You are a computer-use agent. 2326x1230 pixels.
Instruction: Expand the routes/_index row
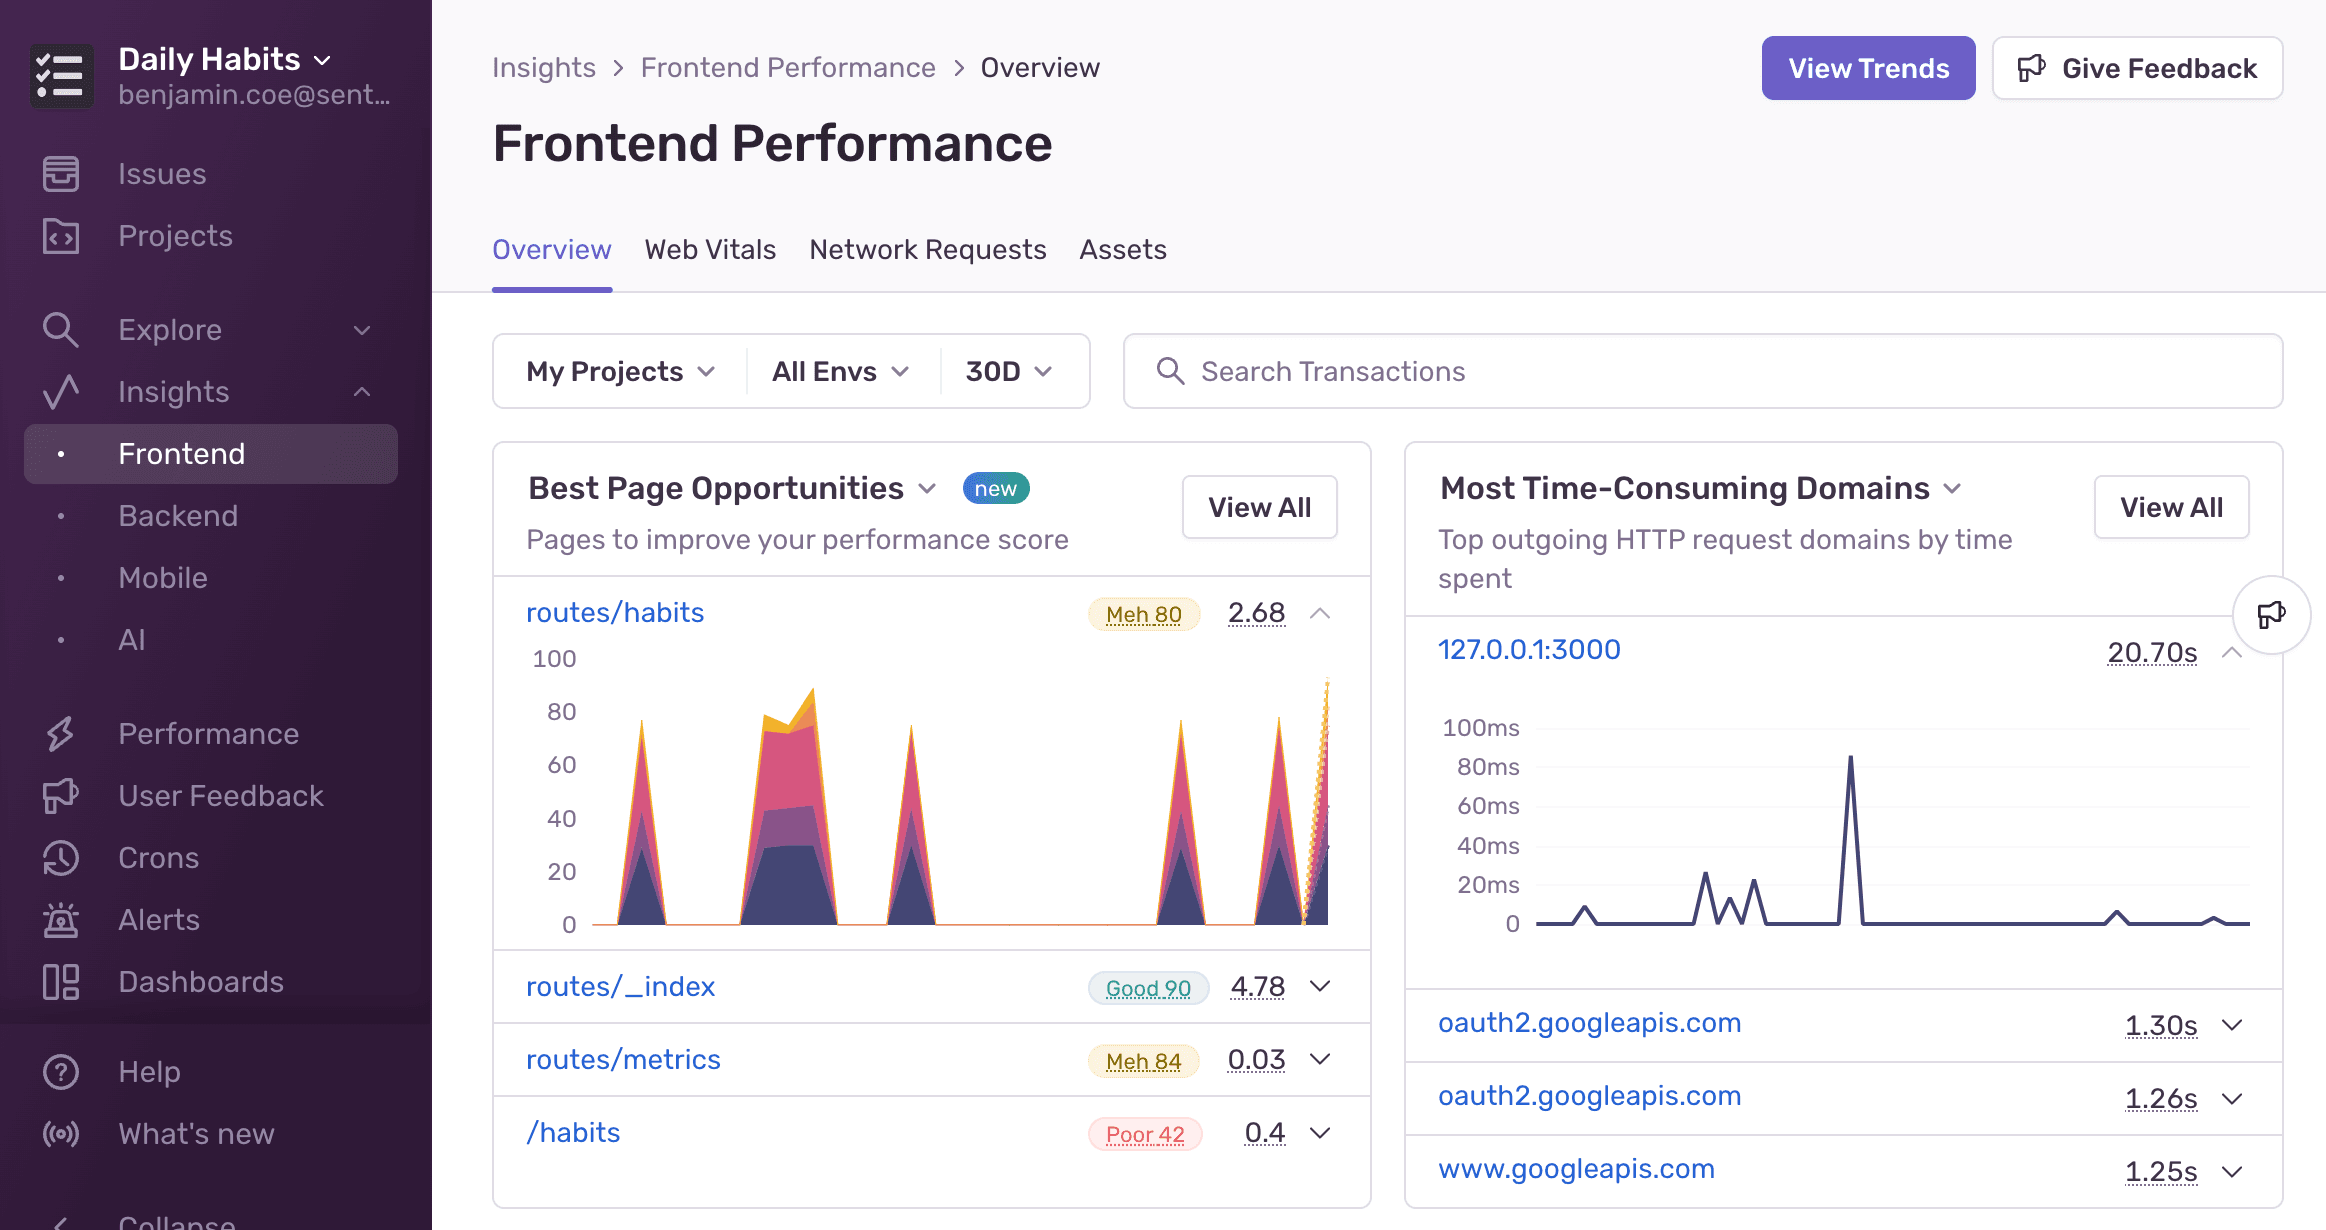point(1320,987)
